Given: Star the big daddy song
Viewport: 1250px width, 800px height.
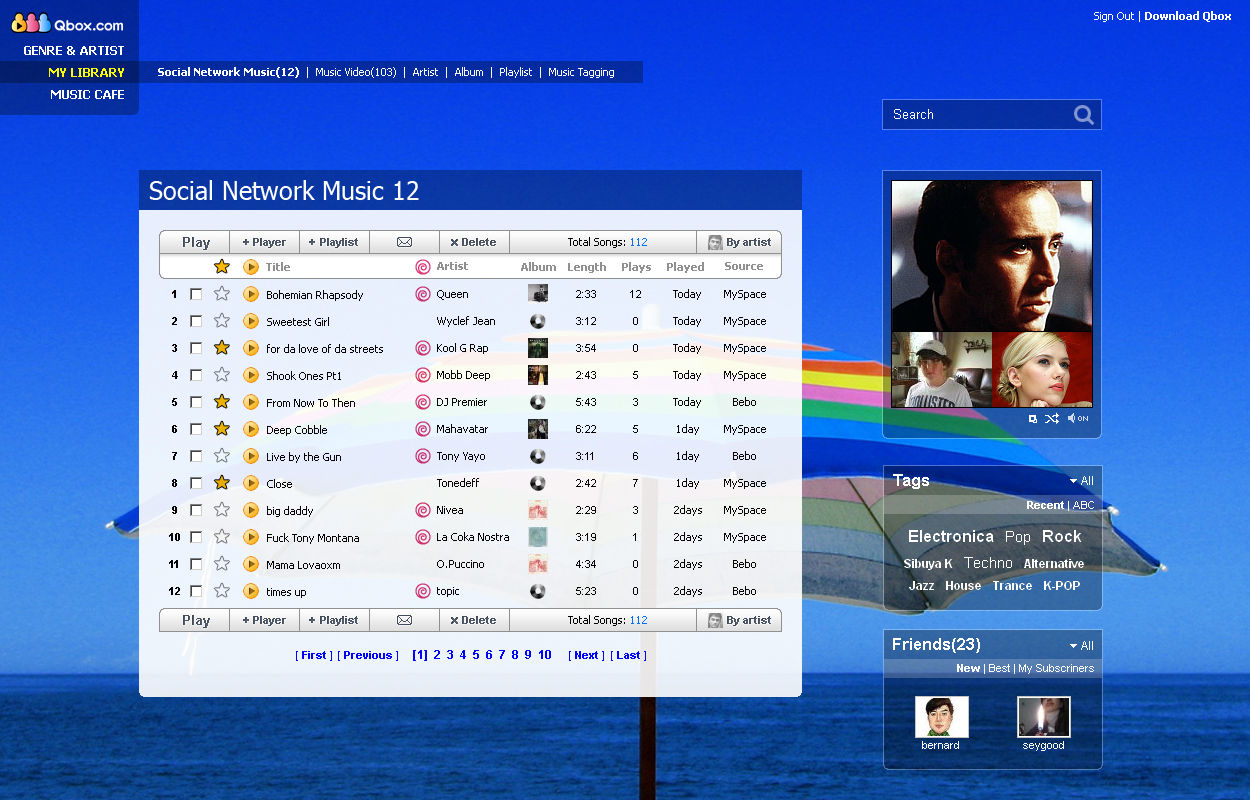Looking at the screenshot, I should (x=222, y=510).
